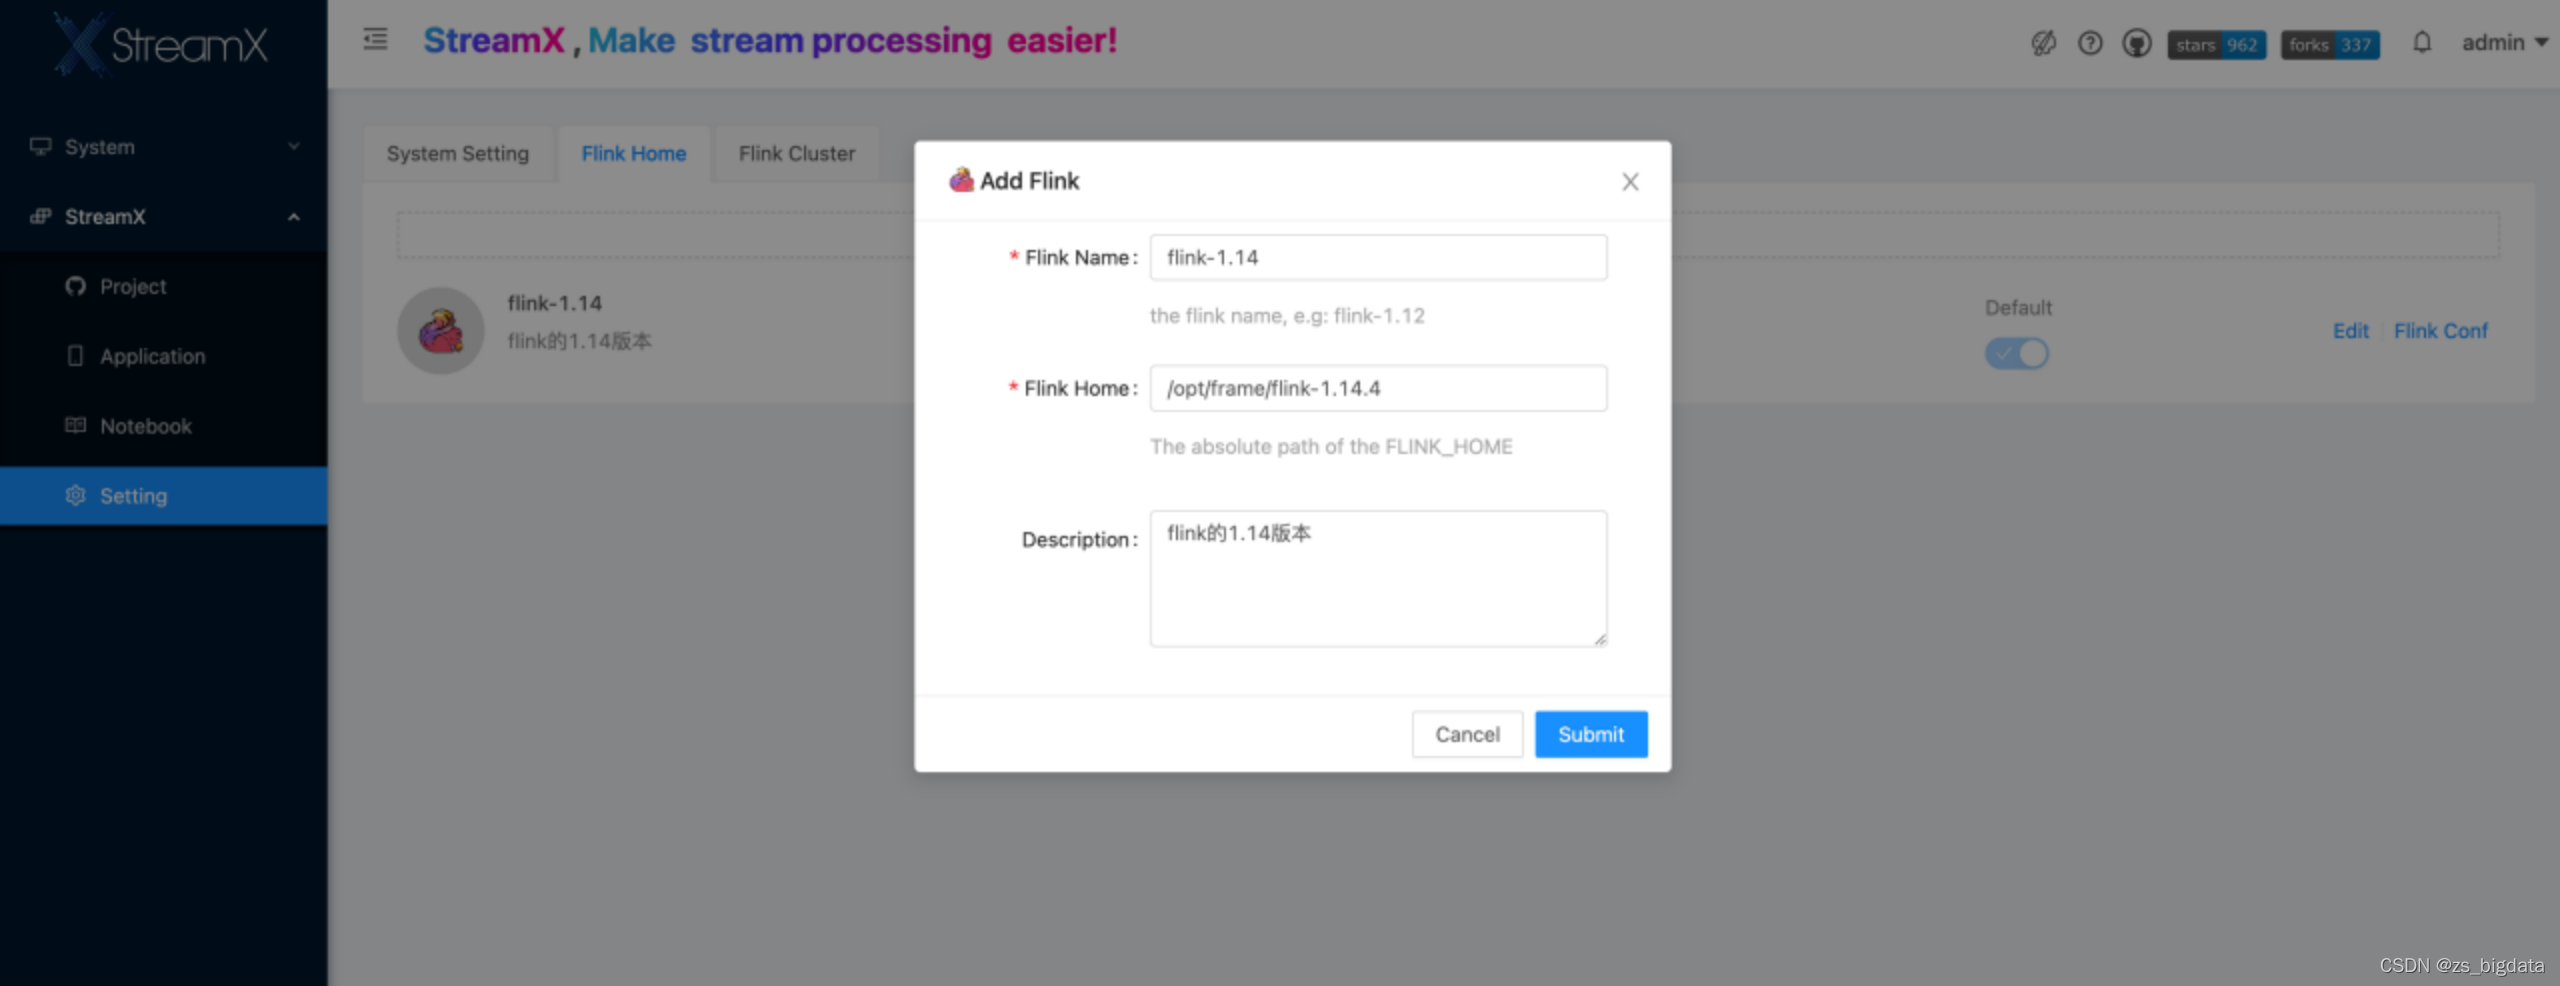Click the Description text area
This screenshot has width=2560, height=986.
1378,579
